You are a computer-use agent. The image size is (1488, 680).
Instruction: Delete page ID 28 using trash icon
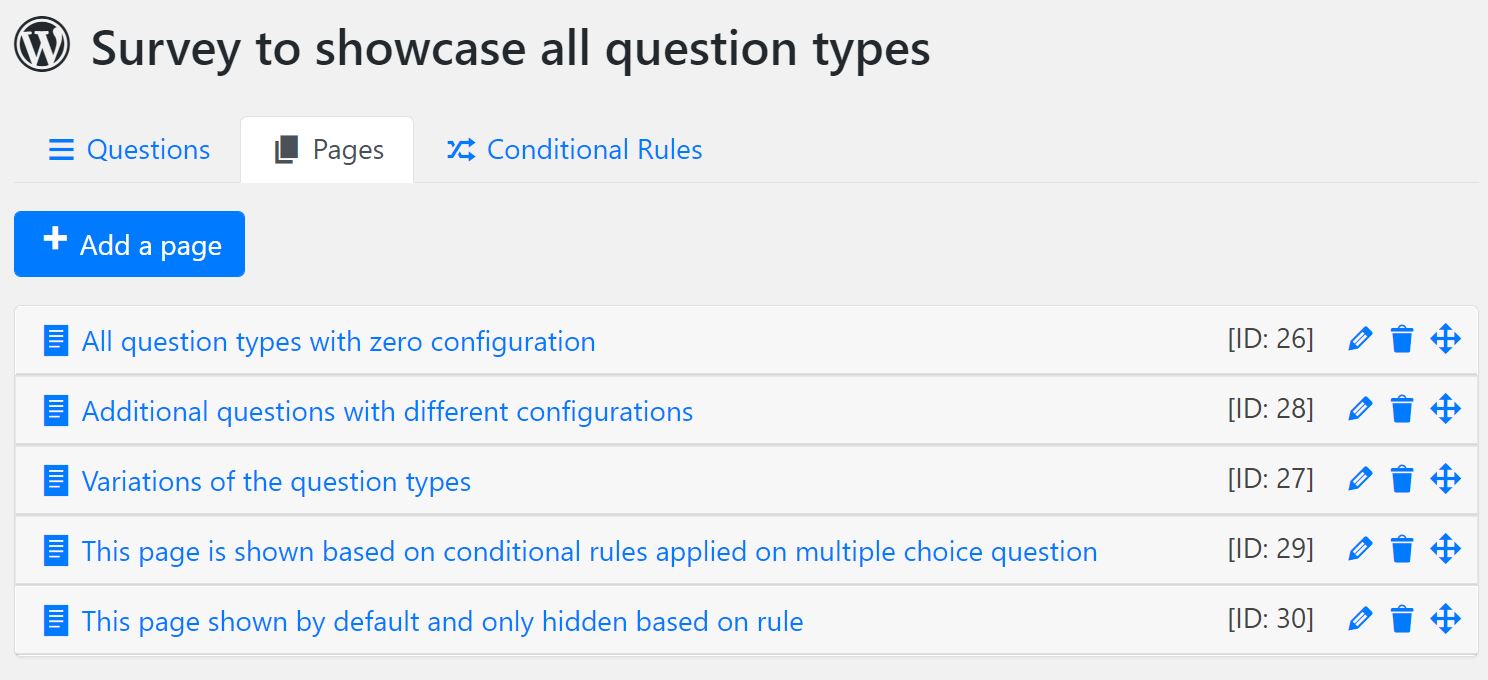(1402, 409)
